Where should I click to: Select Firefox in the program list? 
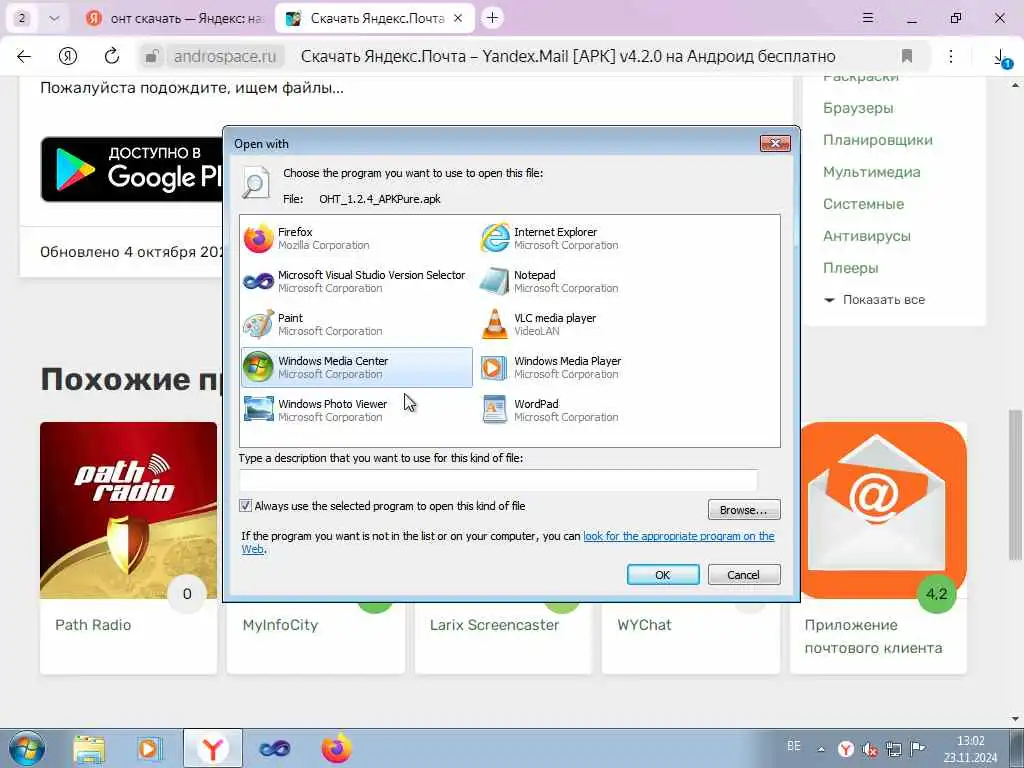point(357,238)
